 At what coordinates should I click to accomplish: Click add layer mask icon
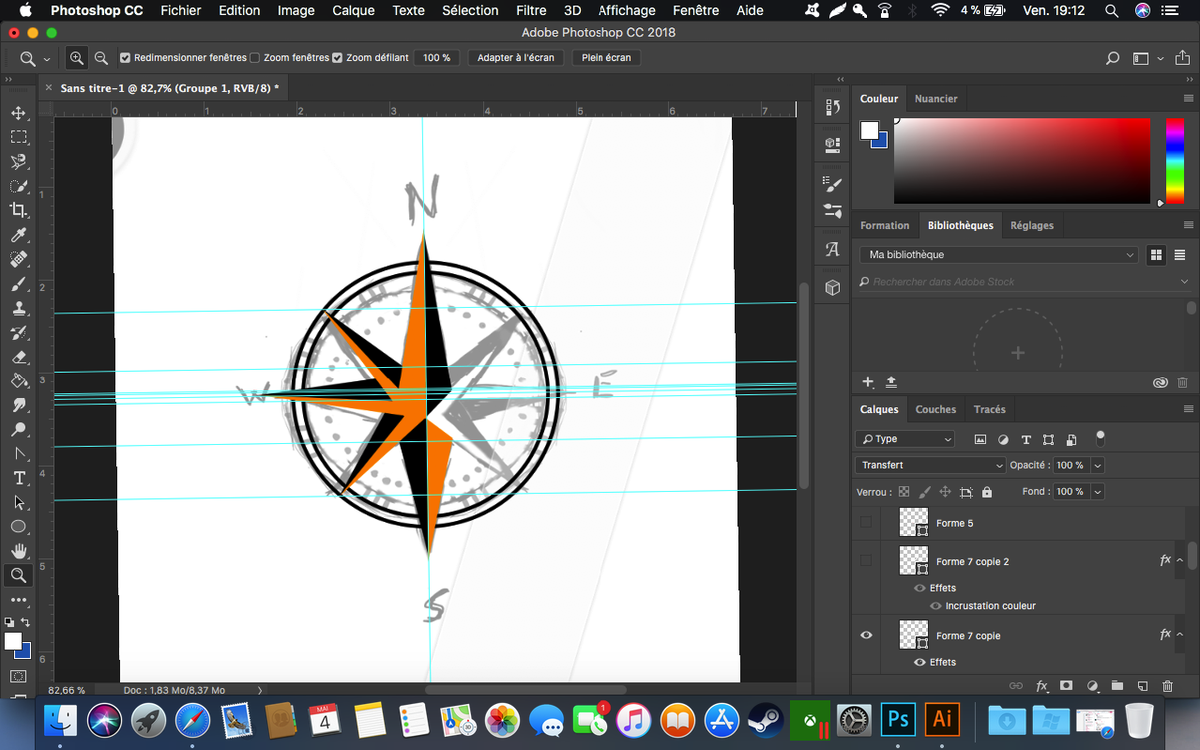click(1067, 686)
